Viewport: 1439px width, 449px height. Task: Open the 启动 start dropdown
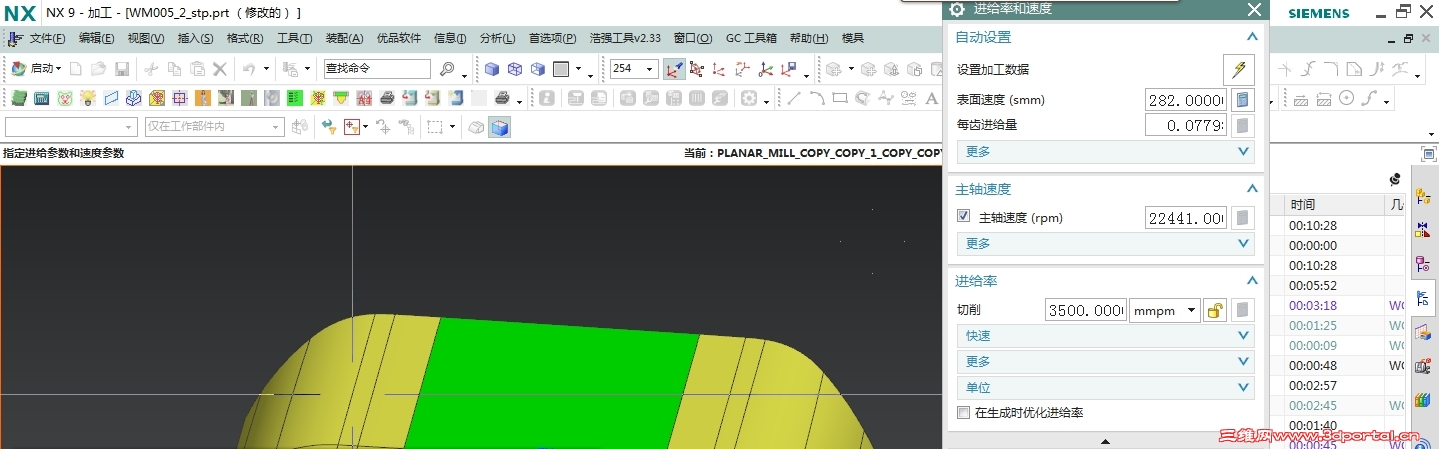tap(37, 69)
